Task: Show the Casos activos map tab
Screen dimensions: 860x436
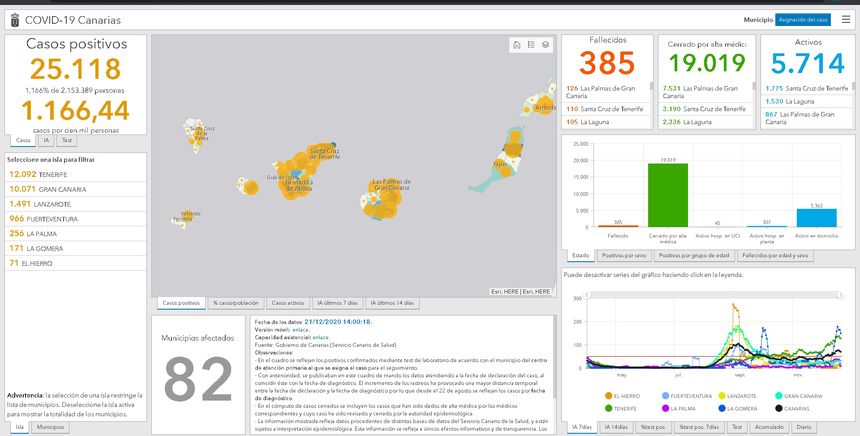Action: point(288,302)
